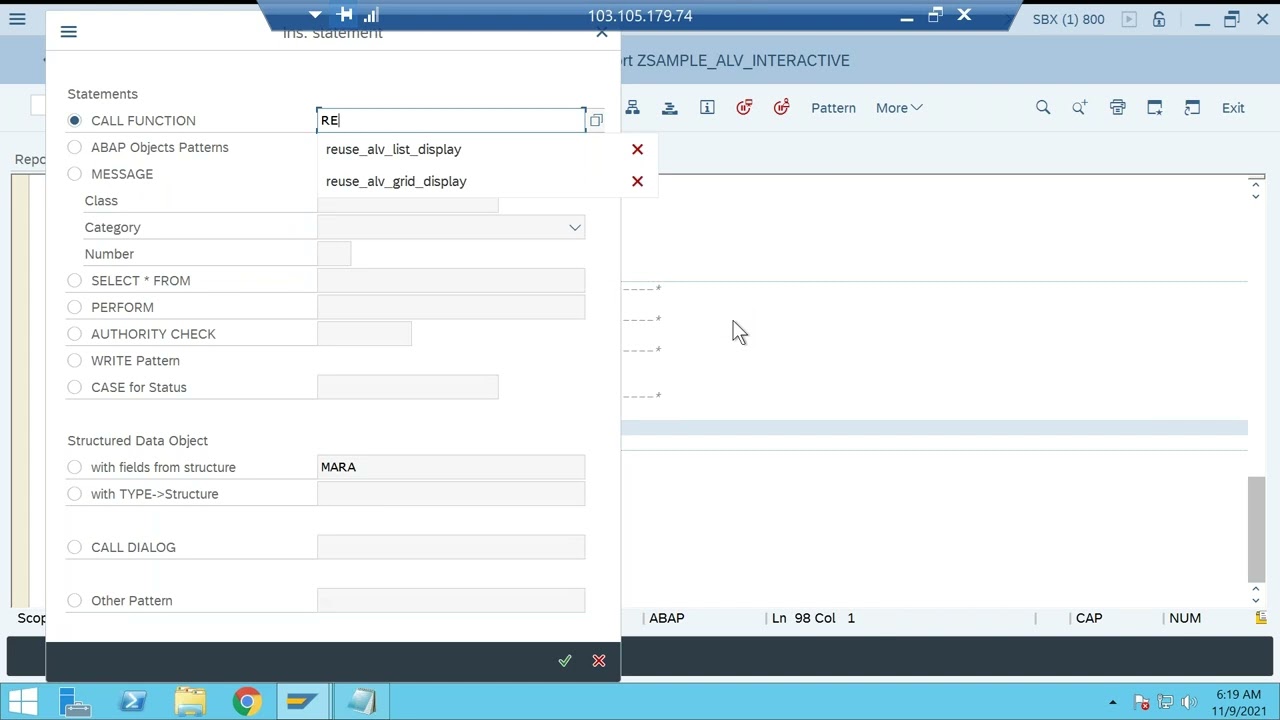Click Exit in the toolbar

click(1233, 108)
